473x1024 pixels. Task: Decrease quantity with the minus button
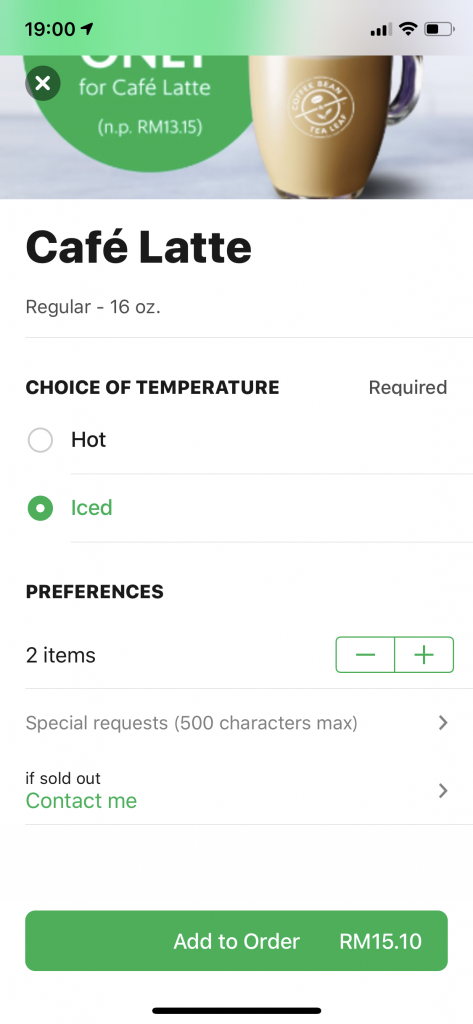click(x=365, y=654)
